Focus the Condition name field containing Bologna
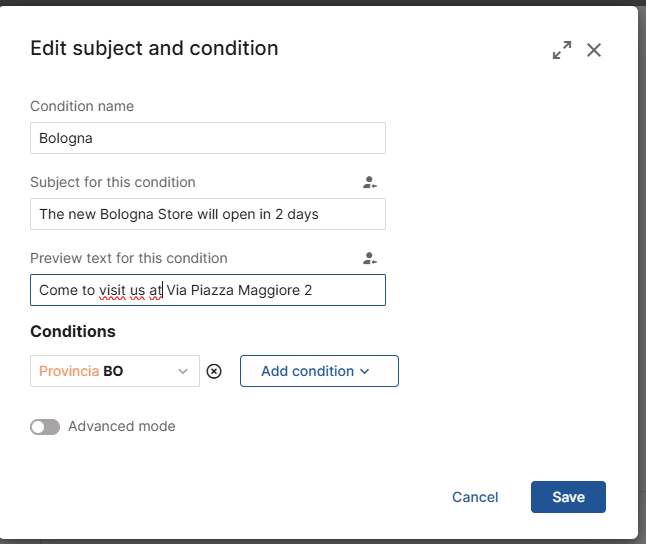This screenshot has width=646, height=544. [207, 138]
